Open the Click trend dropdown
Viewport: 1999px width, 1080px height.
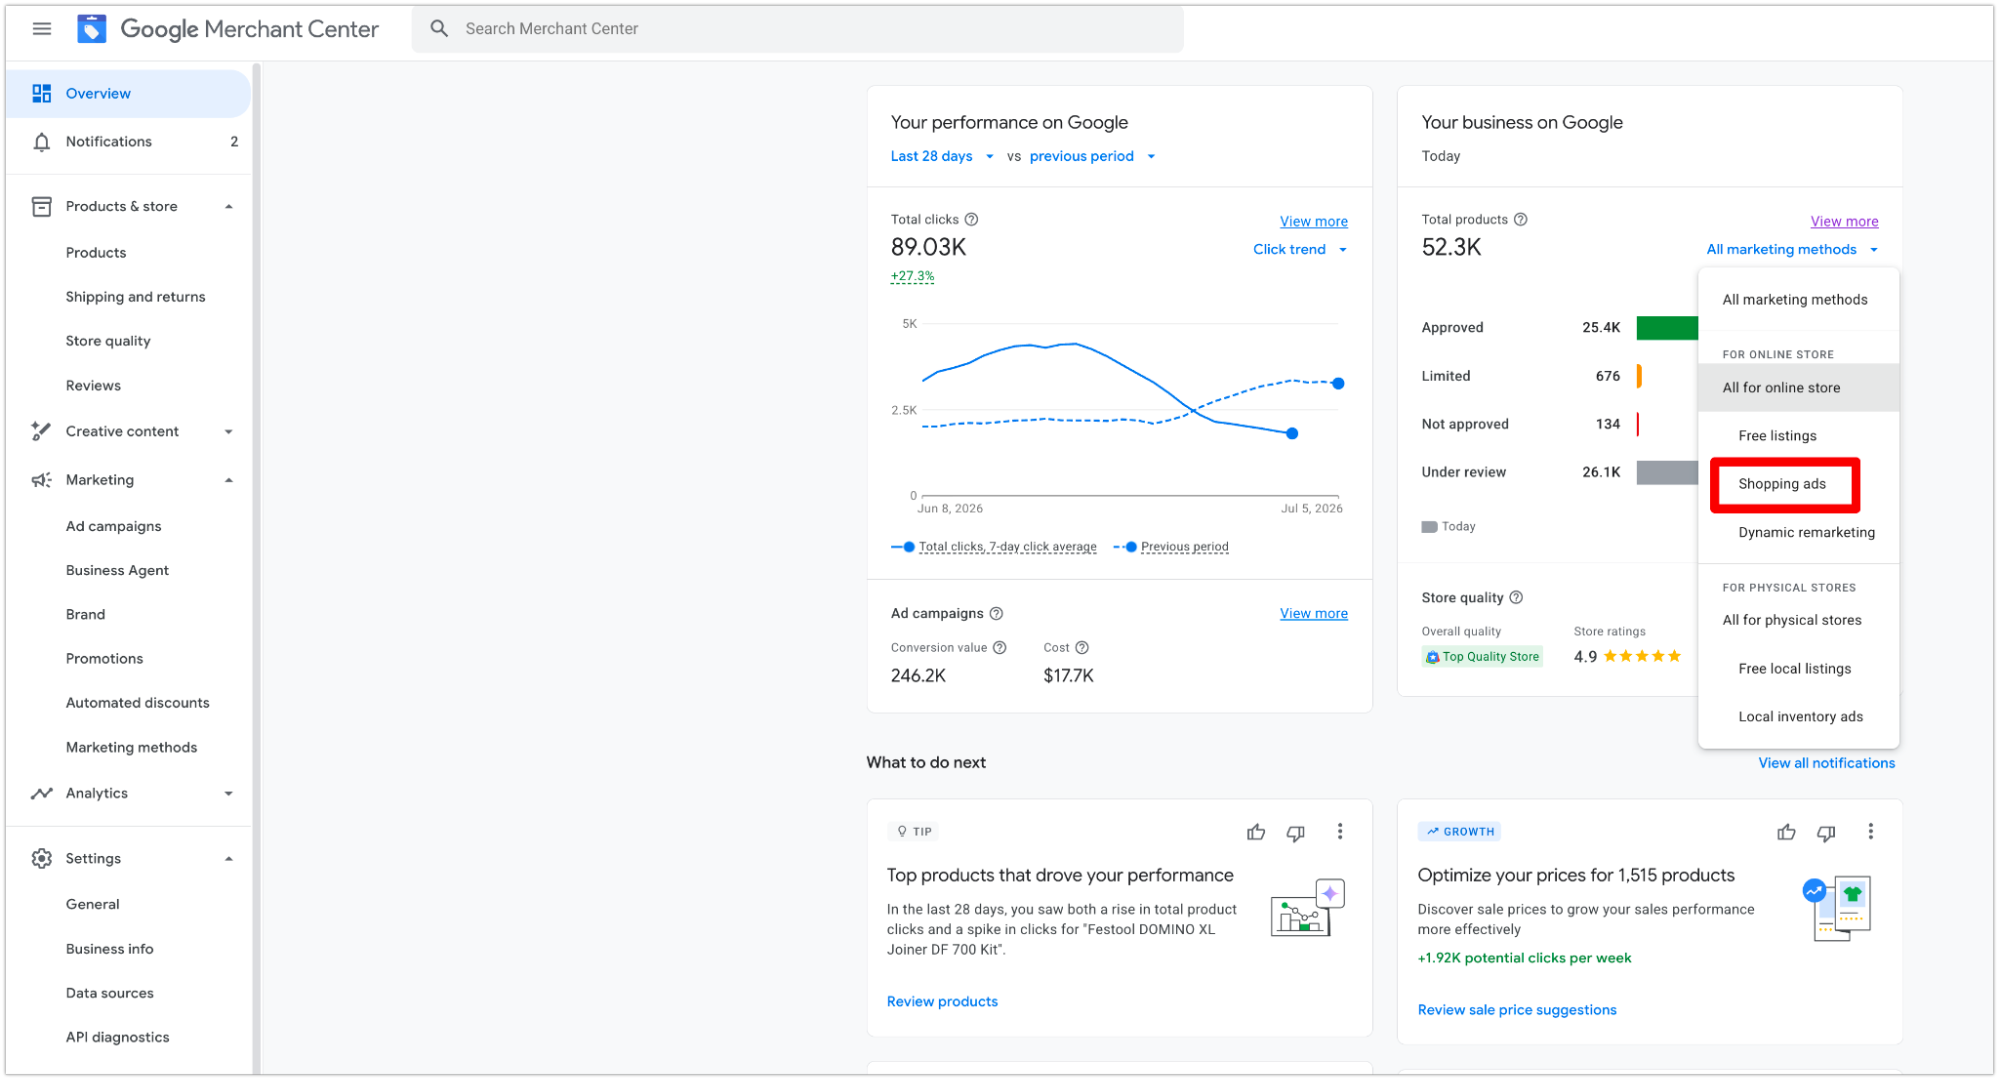coord(1300,250)
